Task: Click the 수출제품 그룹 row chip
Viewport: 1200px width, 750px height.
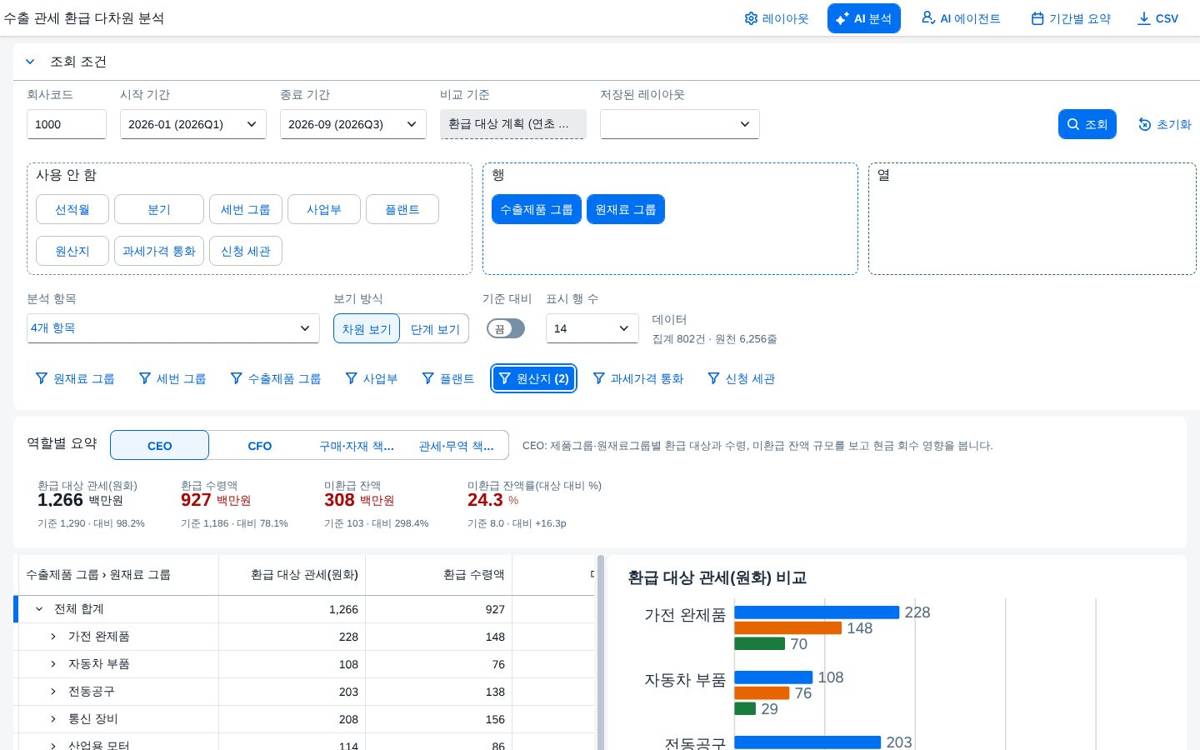Action: click(536, 209)
